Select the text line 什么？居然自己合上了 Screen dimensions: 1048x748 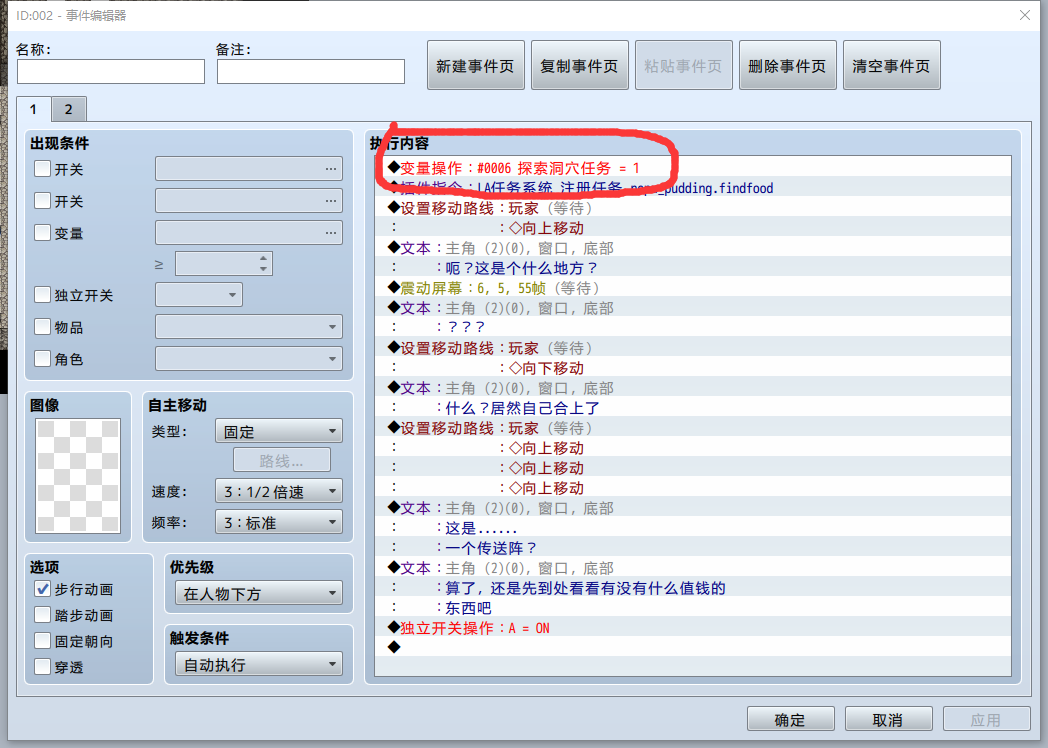click(x=692, y=408)
